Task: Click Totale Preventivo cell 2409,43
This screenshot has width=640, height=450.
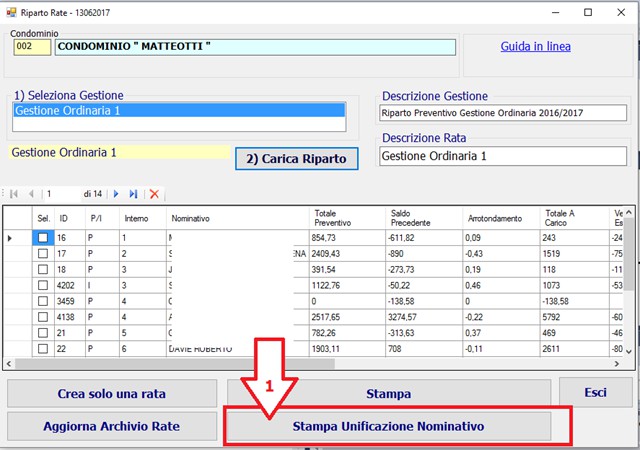Action: (x=347, y=254)
